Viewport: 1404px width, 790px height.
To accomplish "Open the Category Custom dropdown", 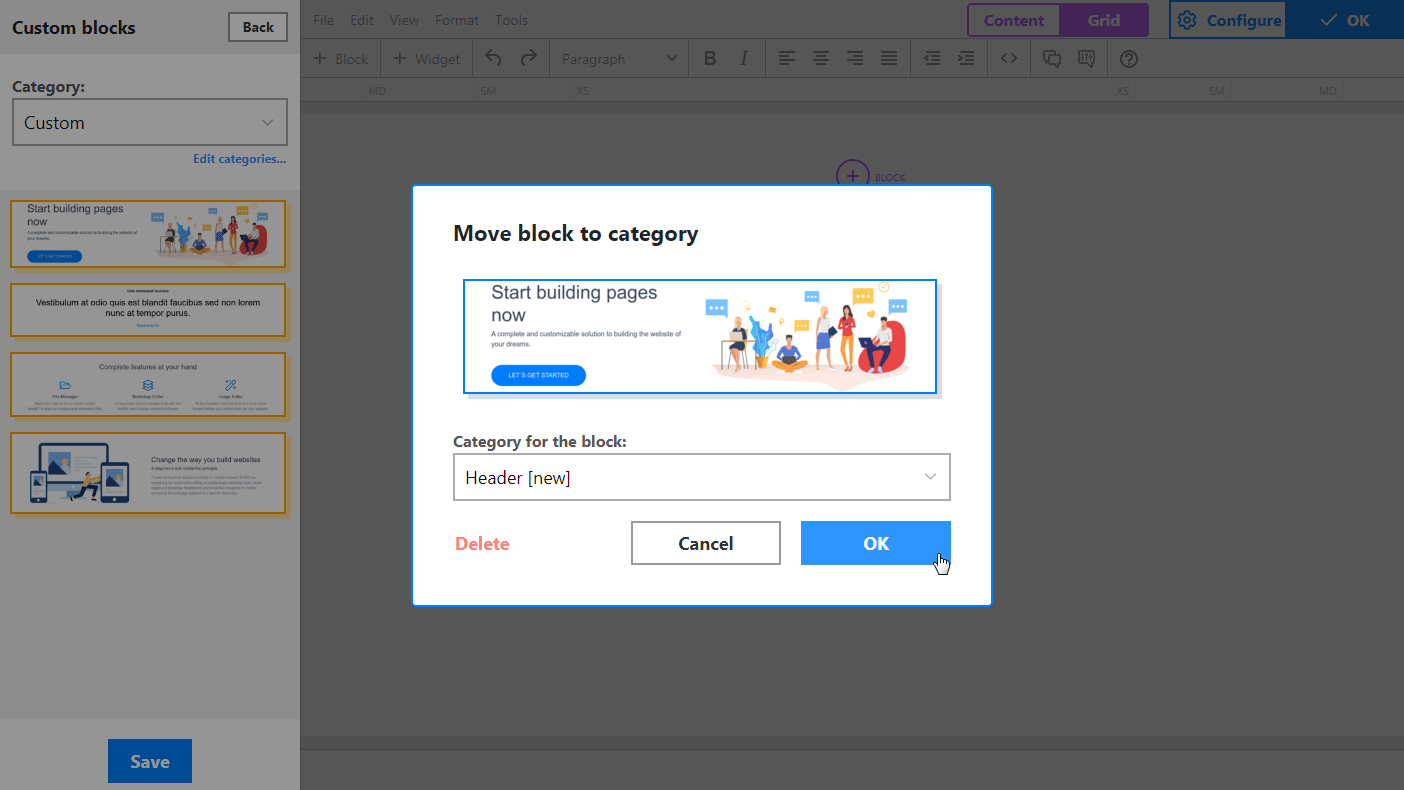I will 150,122.
